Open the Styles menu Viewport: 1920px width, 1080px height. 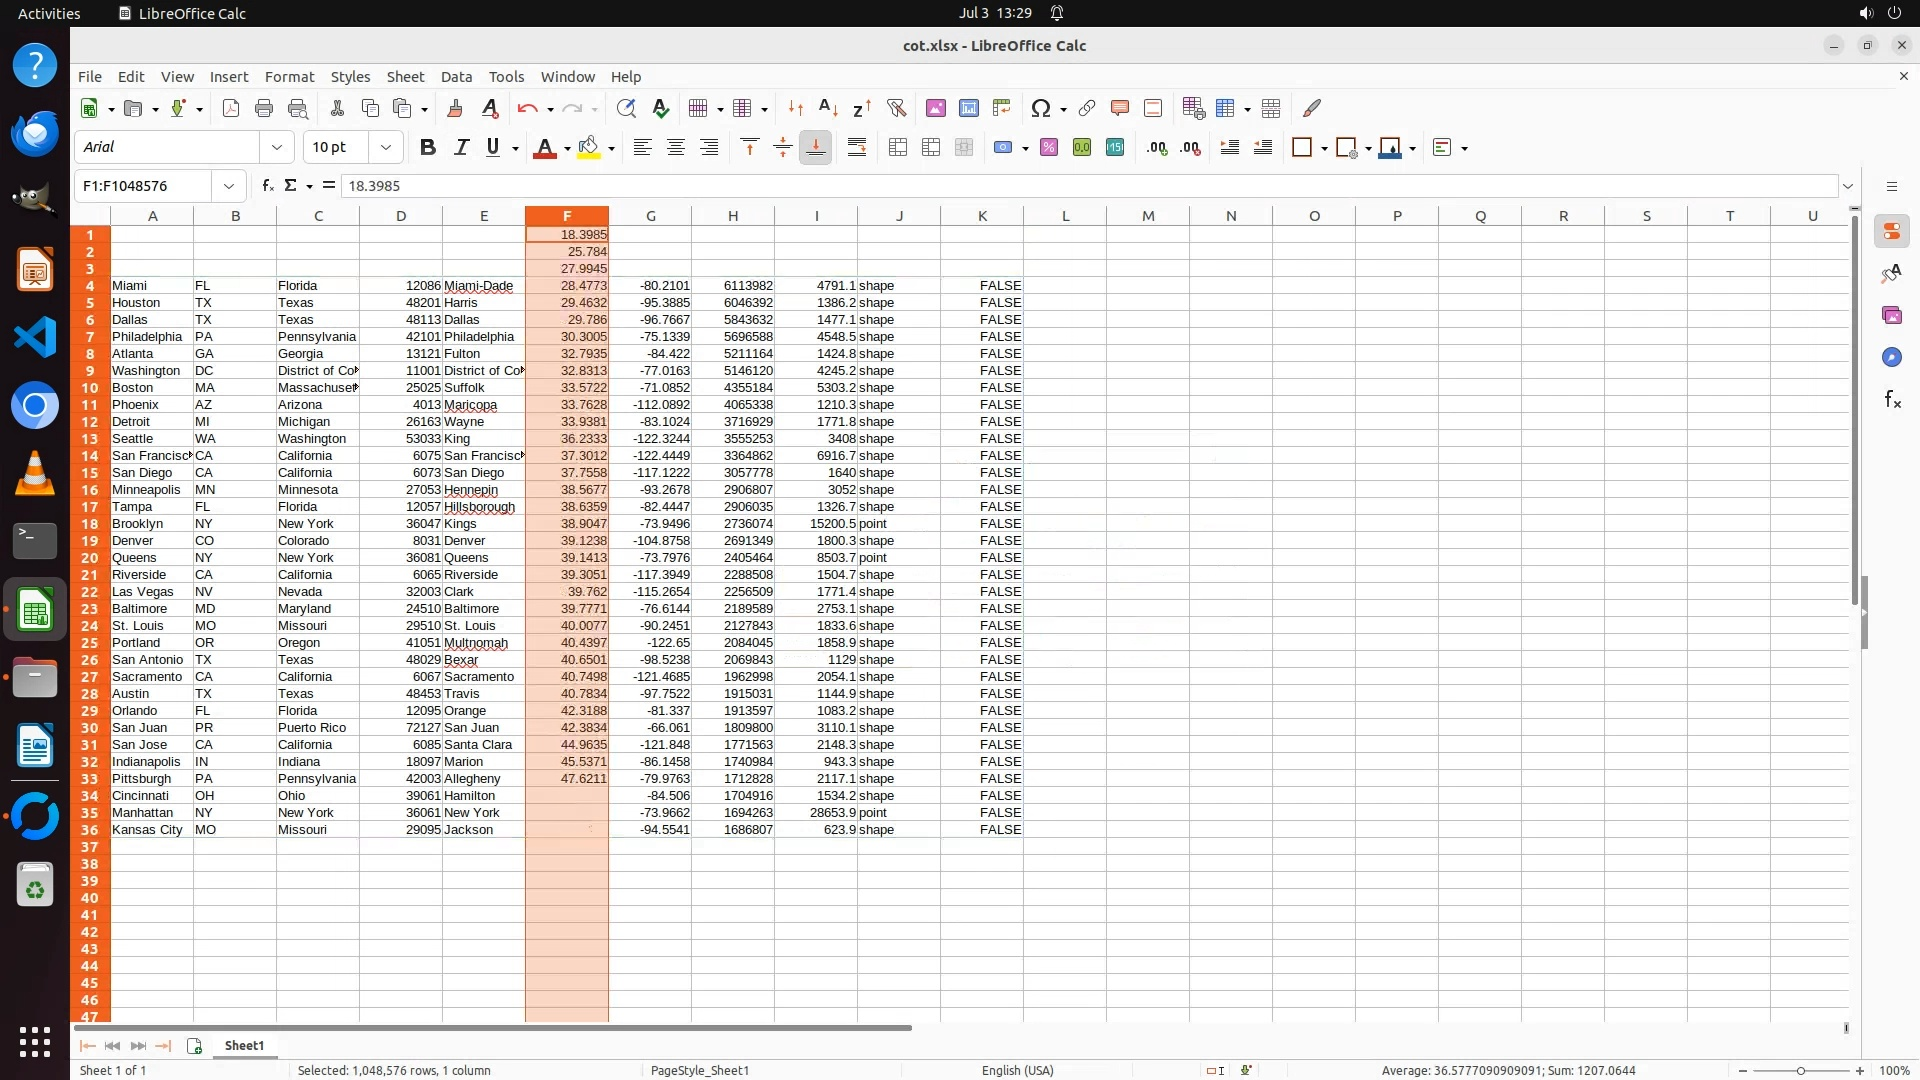350,77
